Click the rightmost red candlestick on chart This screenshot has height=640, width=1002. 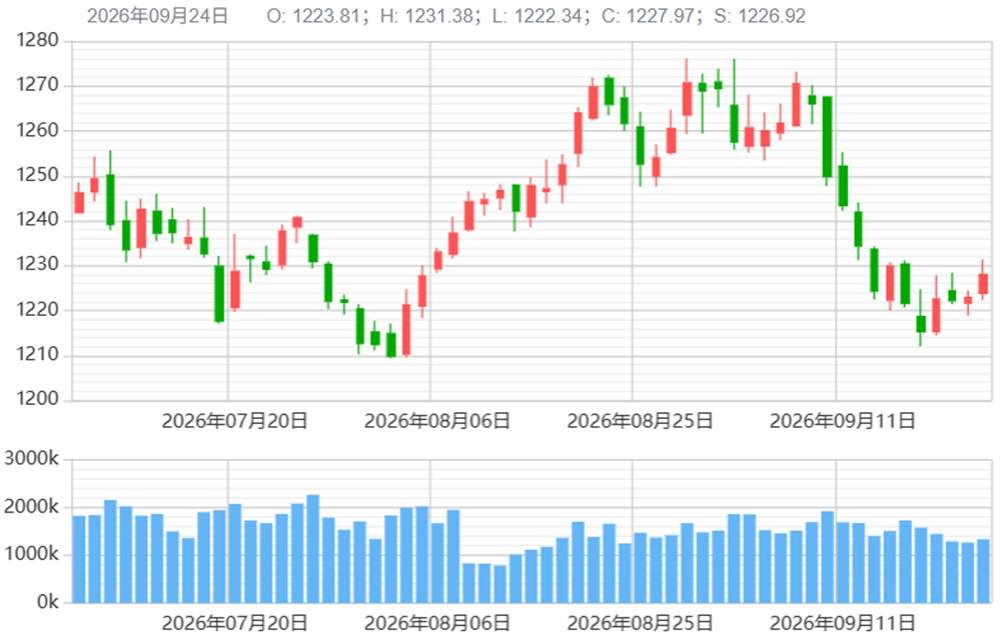(983, 284)
